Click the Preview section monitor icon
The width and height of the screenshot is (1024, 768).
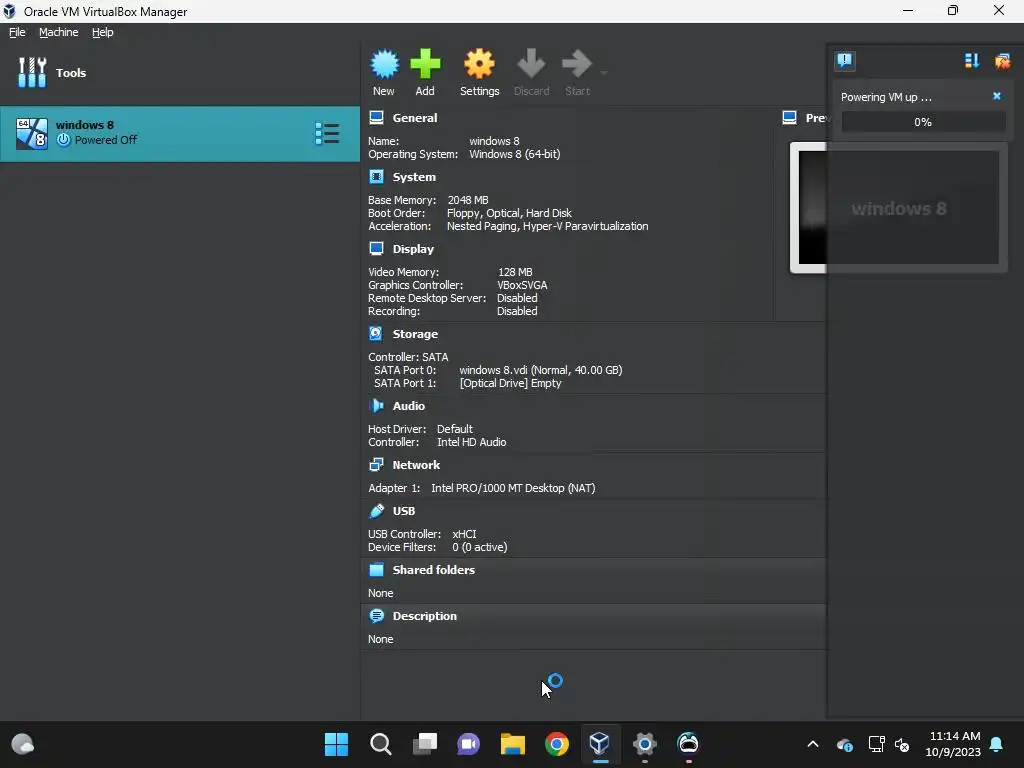coord(790,118)
